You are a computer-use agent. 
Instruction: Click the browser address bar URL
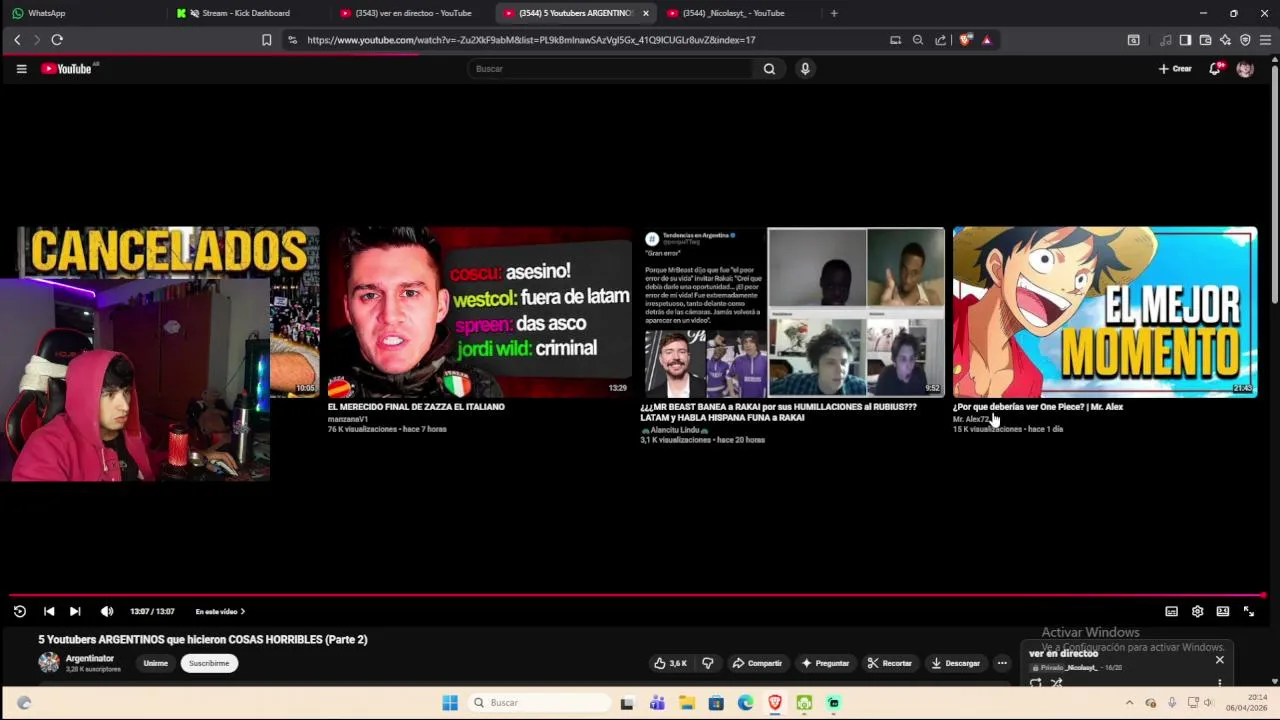point(531,40)
